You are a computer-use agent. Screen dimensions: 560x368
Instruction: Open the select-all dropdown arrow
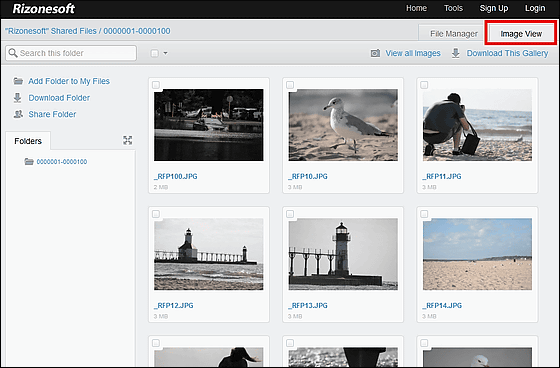[x=165, y=53]
